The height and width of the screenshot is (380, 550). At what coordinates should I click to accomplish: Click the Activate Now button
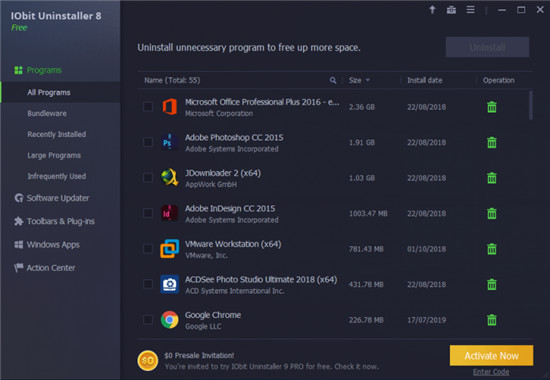click(x=491, y=355)
